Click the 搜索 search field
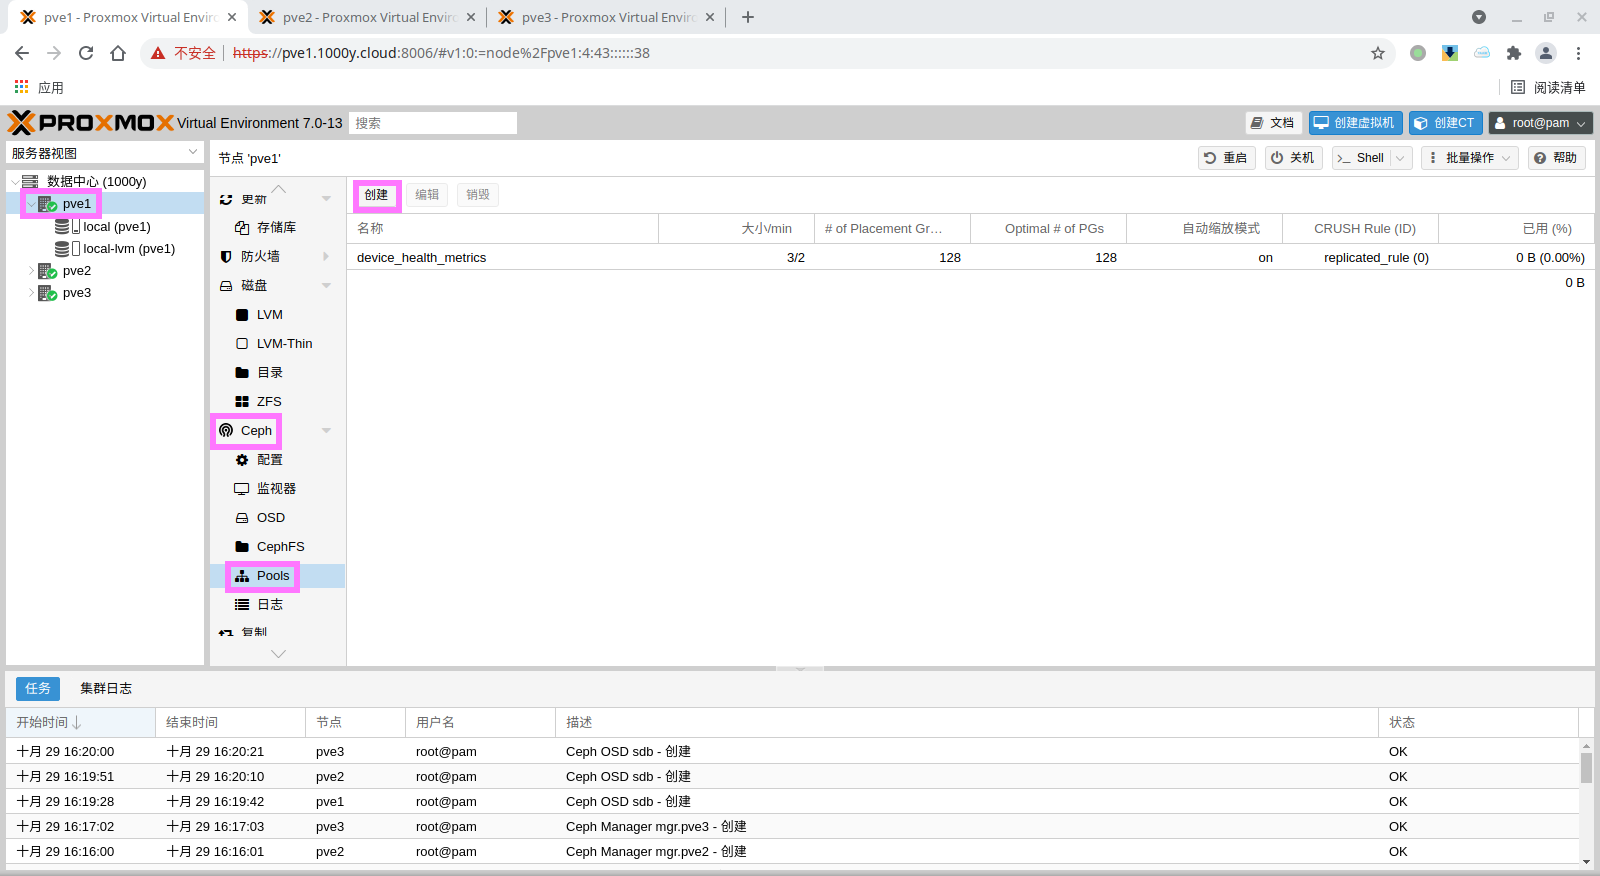 pos(433,123)
